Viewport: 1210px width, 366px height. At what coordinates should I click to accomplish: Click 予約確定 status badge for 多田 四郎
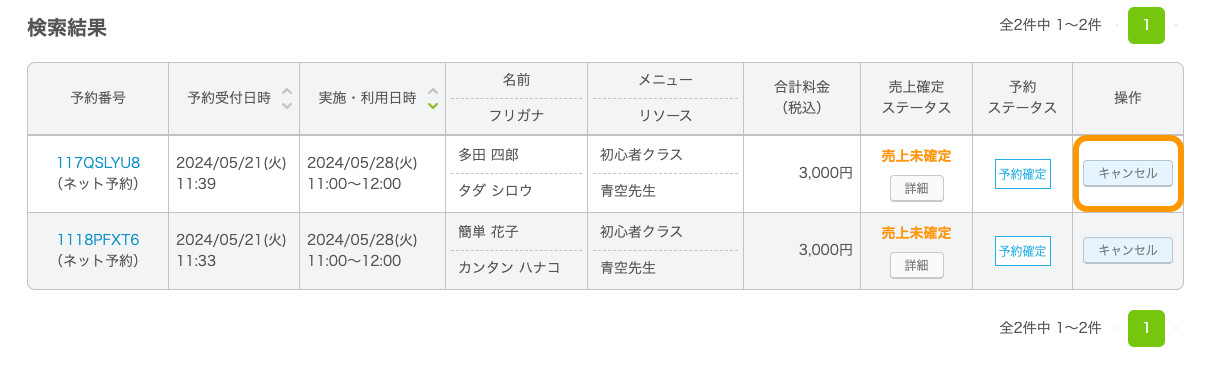point(1022,174)
